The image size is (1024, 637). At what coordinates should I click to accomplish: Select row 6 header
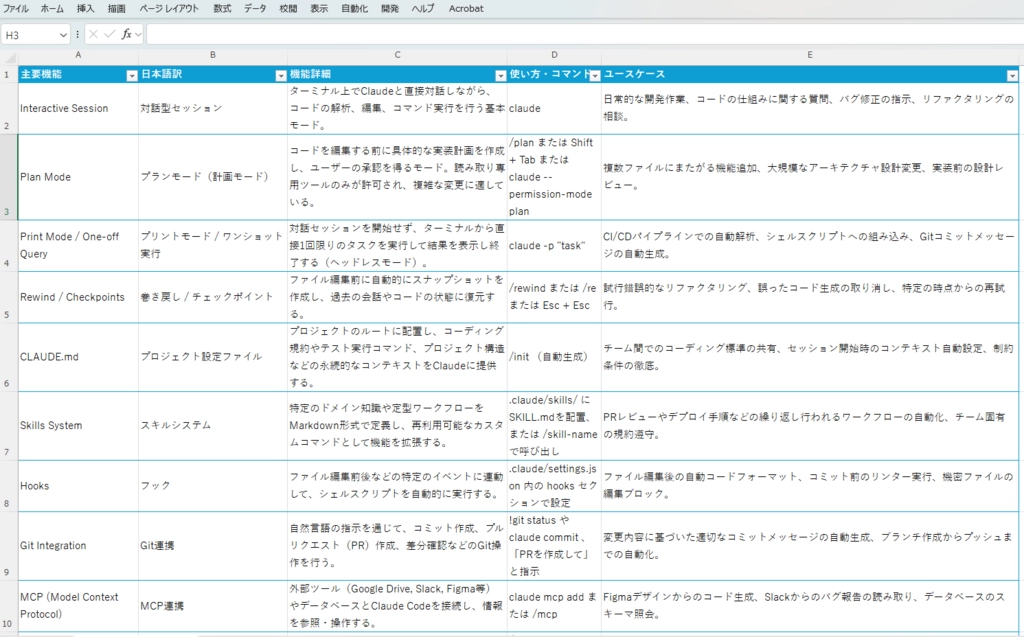8,357
